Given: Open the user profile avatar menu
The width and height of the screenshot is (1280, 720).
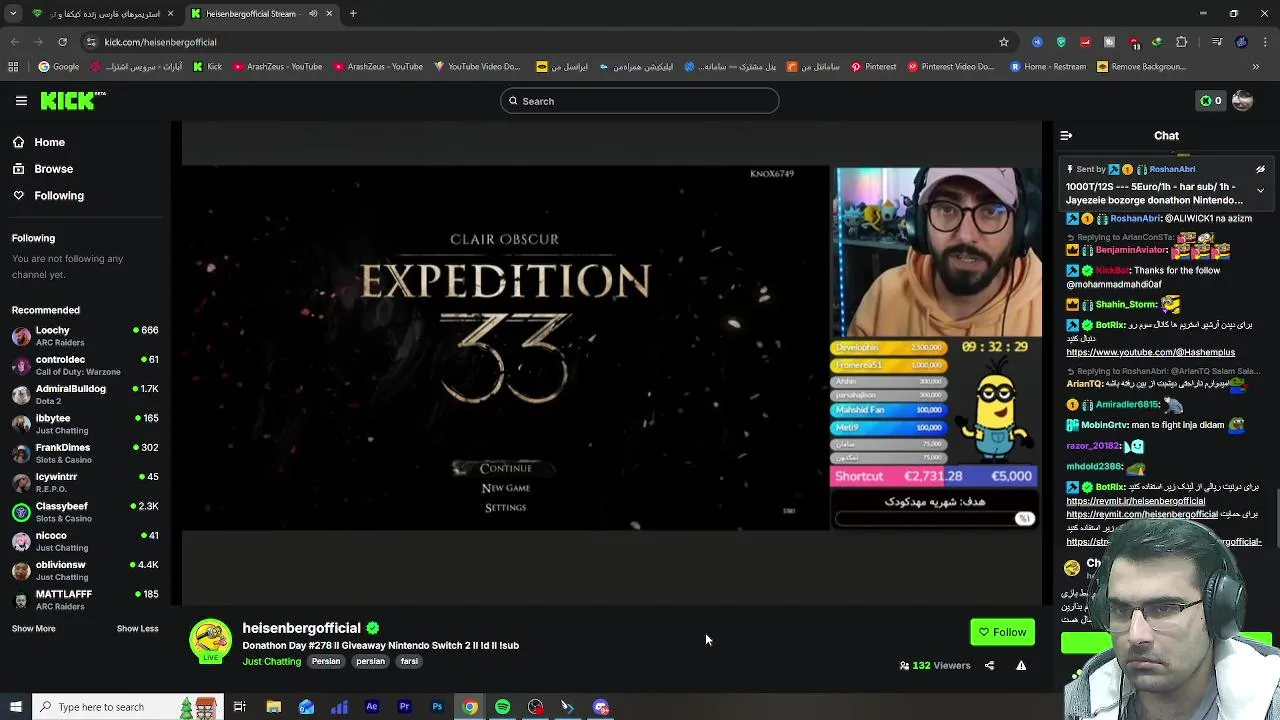Looking at the screenshot, I should (x=1243, y=101).
